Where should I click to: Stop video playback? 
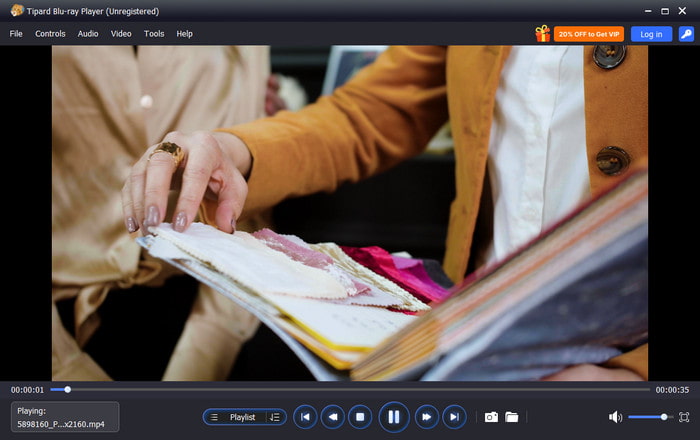[360, 417]
